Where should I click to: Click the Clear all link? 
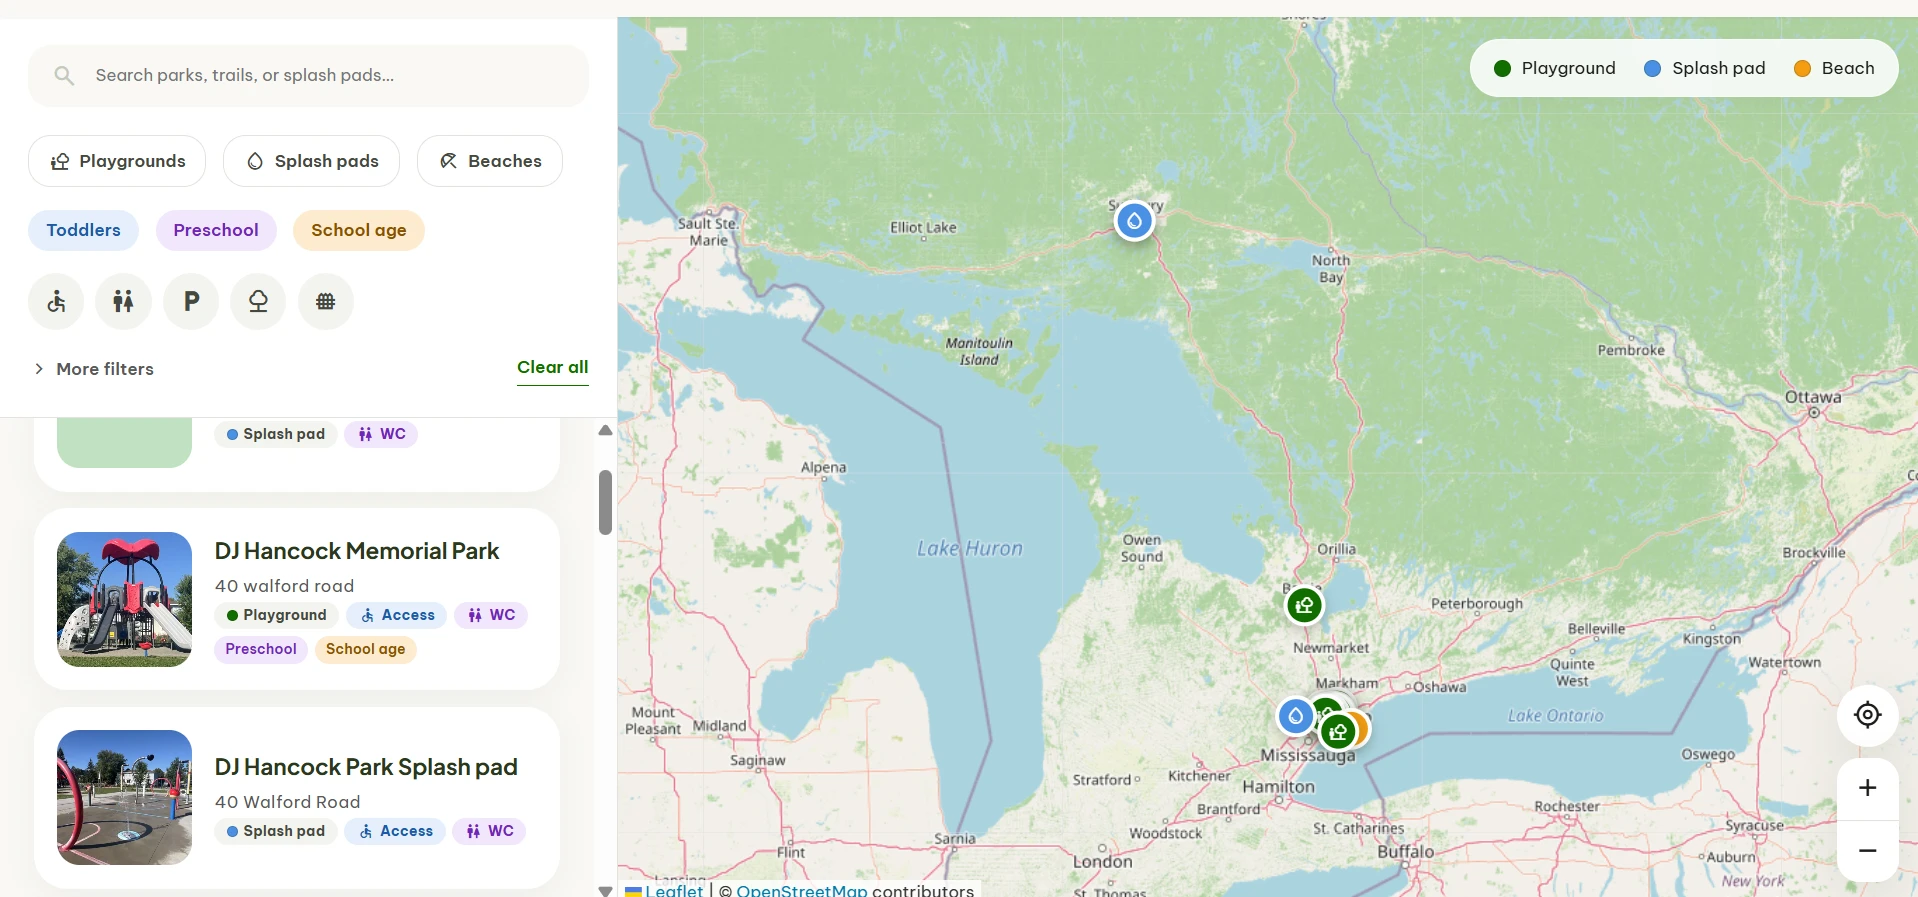553,367
